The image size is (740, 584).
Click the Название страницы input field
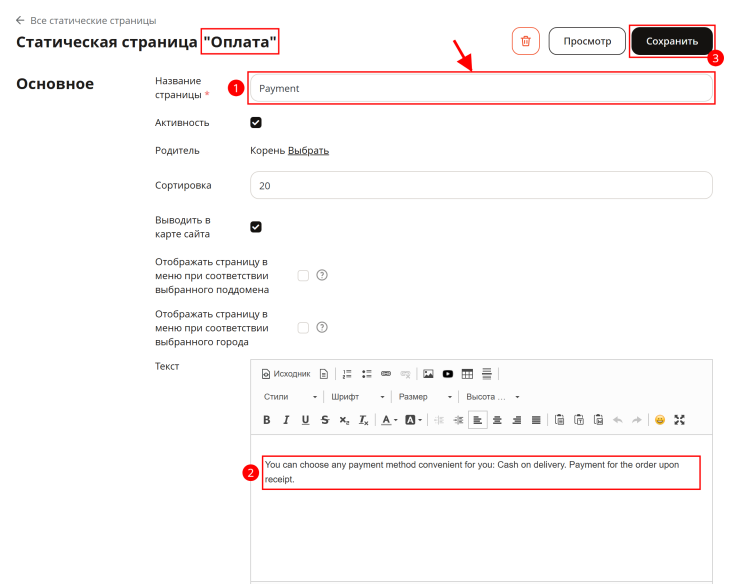[481, 88]
